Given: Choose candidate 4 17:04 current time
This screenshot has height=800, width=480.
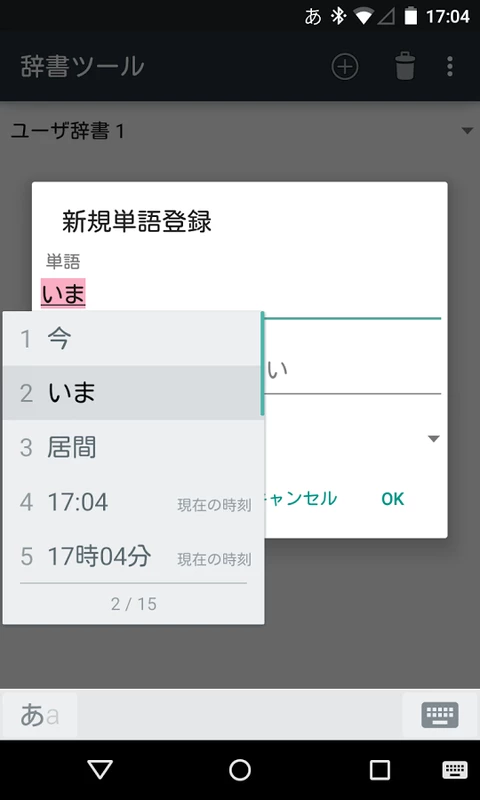Looking at the screenshot, I should 133,502.
